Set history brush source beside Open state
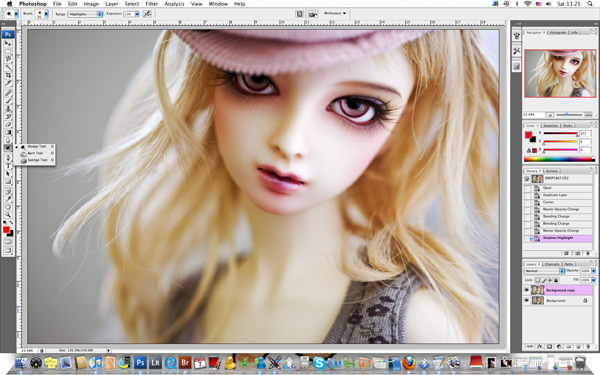The width and height of the screenshot is (600, 375). [527, 188]
